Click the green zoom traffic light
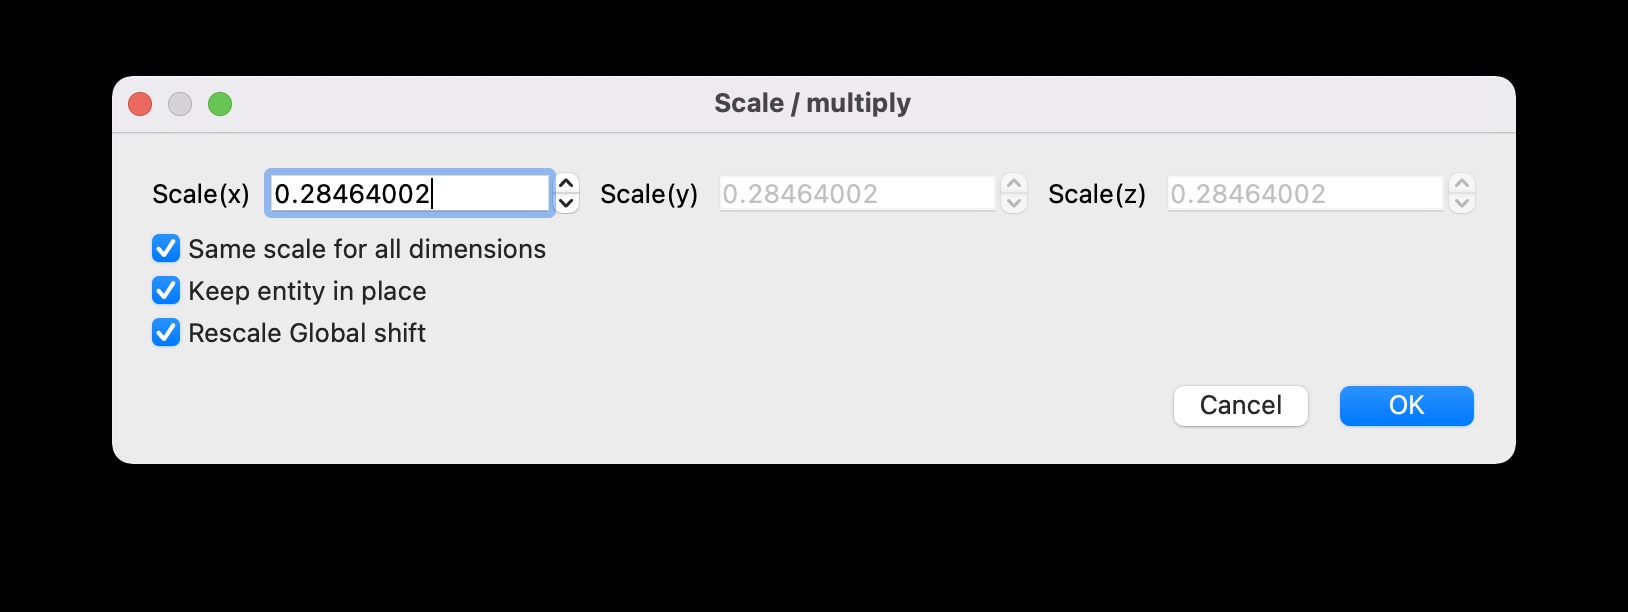The height and width of the screenshot is (612, 1628). click(x=221, y=103)
